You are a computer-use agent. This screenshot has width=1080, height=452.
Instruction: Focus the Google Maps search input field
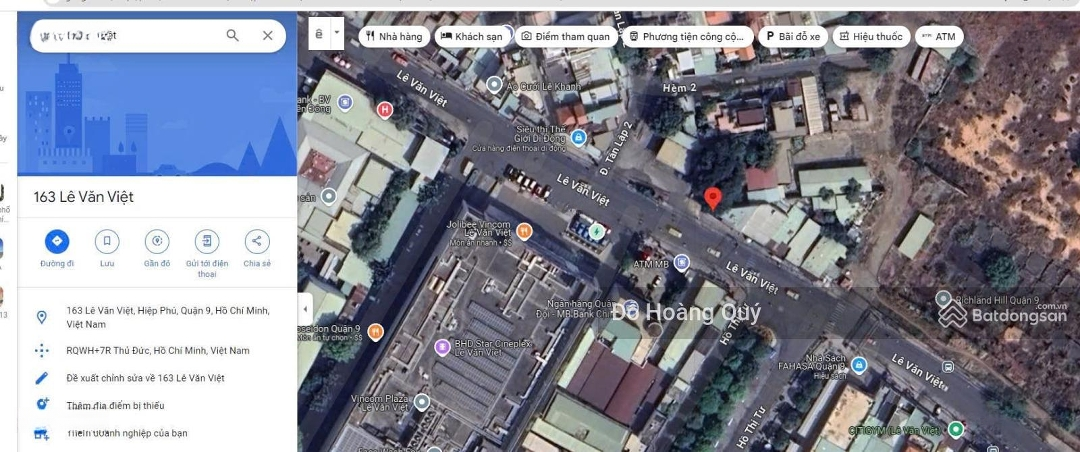[x=125, y=36]
